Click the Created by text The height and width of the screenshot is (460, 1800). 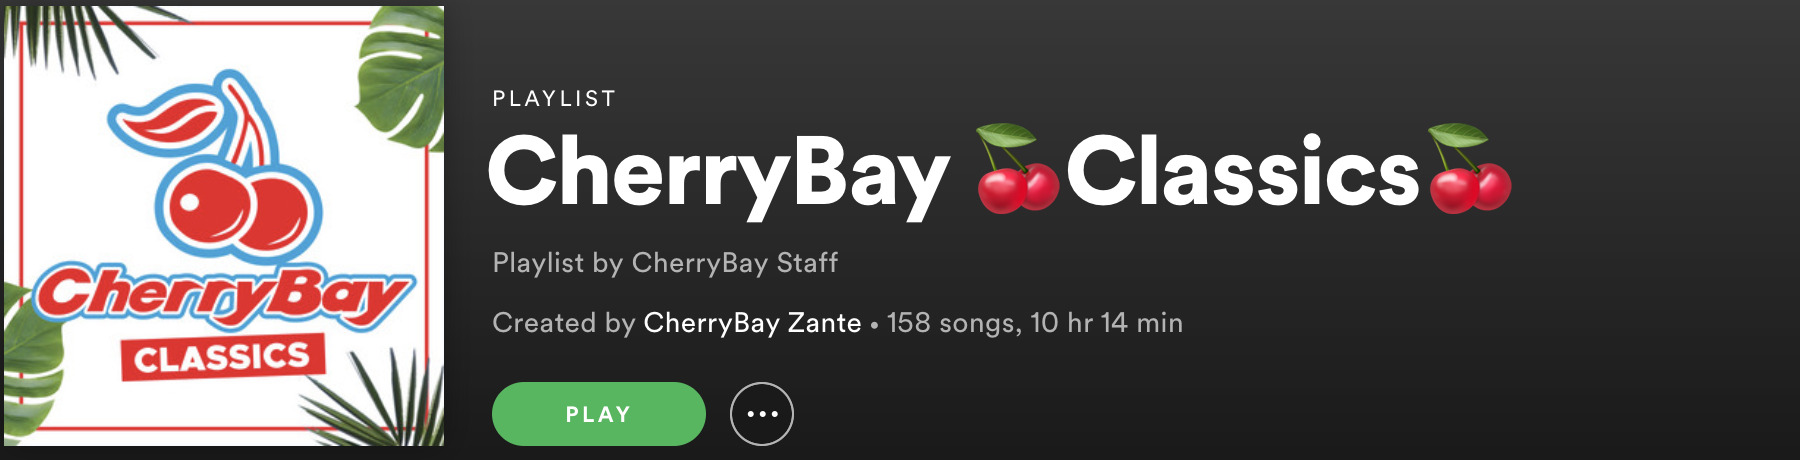point(564,323)
